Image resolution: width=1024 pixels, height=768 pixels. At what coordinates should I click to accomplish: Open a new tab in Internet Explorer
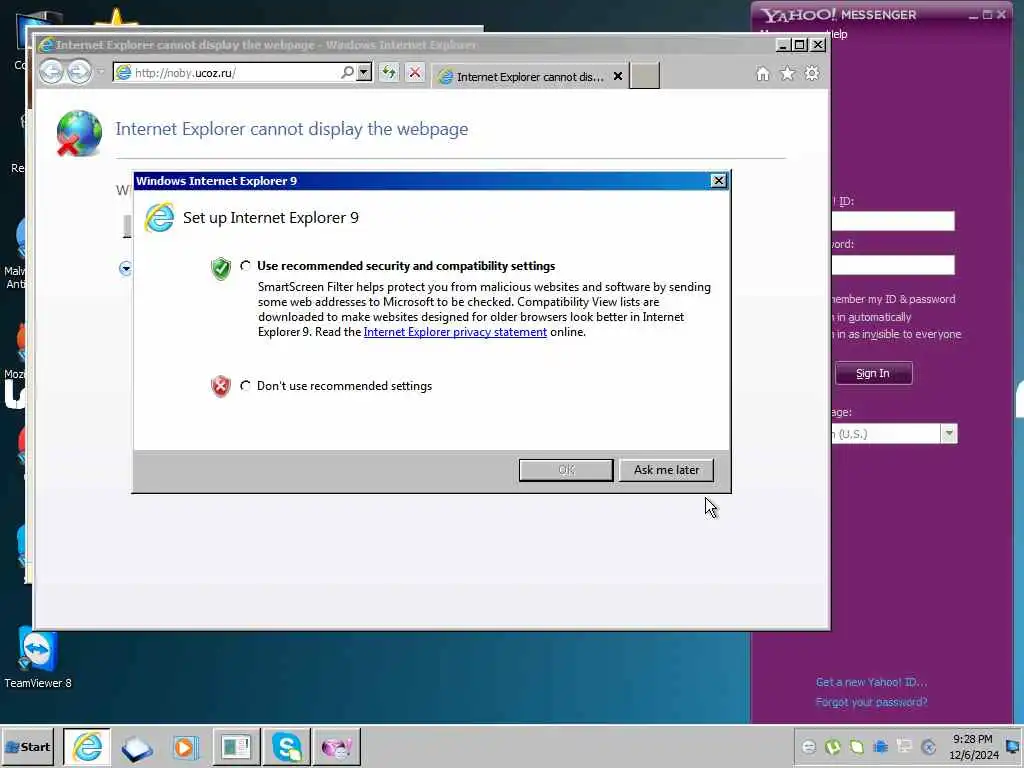pos(644,76)
